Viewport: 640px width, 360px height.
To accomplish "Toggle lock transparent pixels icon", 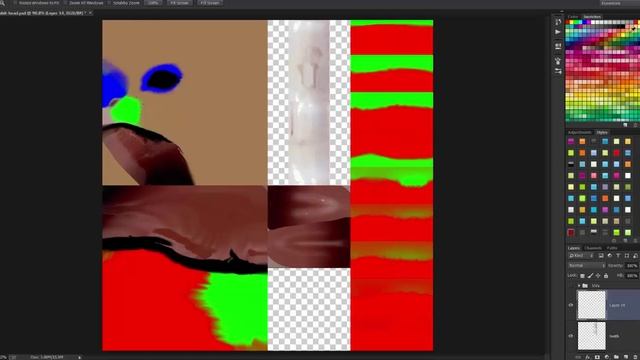I will (582, 276).
